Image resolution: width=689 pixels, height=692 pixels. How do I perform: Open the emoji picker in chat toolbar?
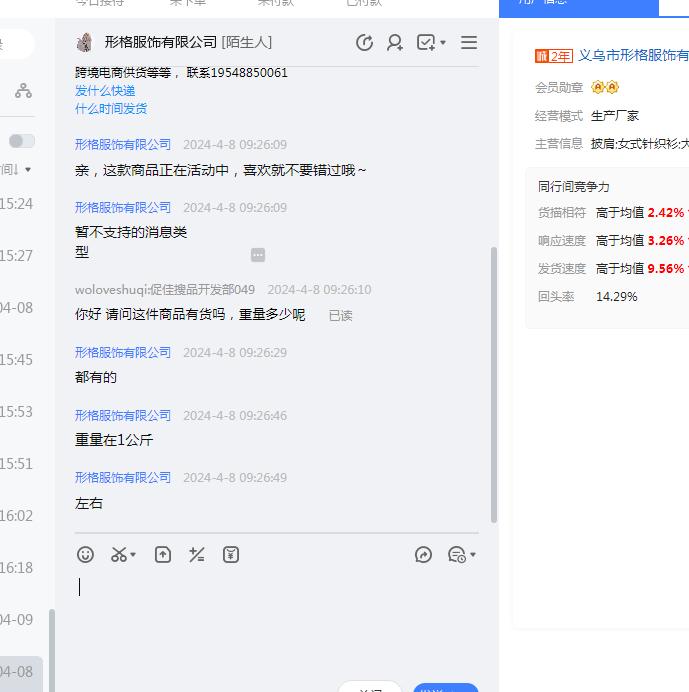[86, 554]
